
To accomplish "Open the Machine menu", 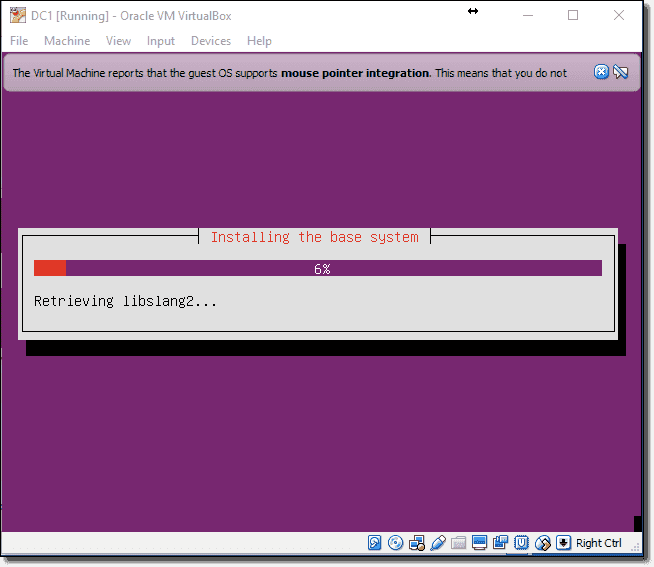I will tap(67, 41).
